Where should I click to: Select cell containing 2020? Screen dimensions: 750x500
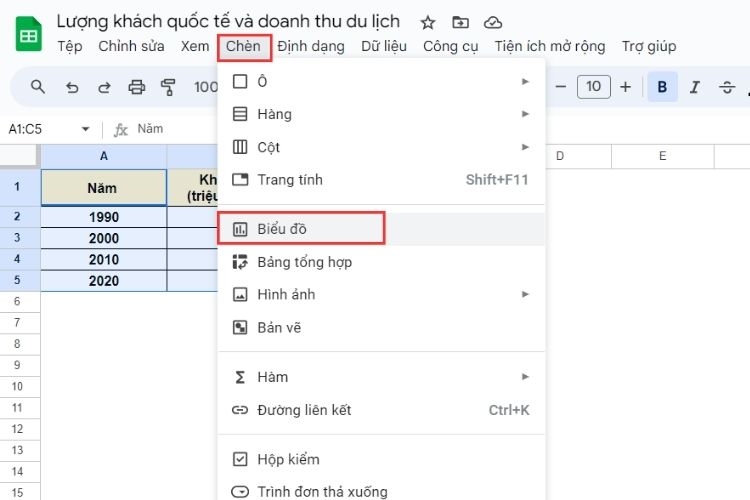pos(104,281)
